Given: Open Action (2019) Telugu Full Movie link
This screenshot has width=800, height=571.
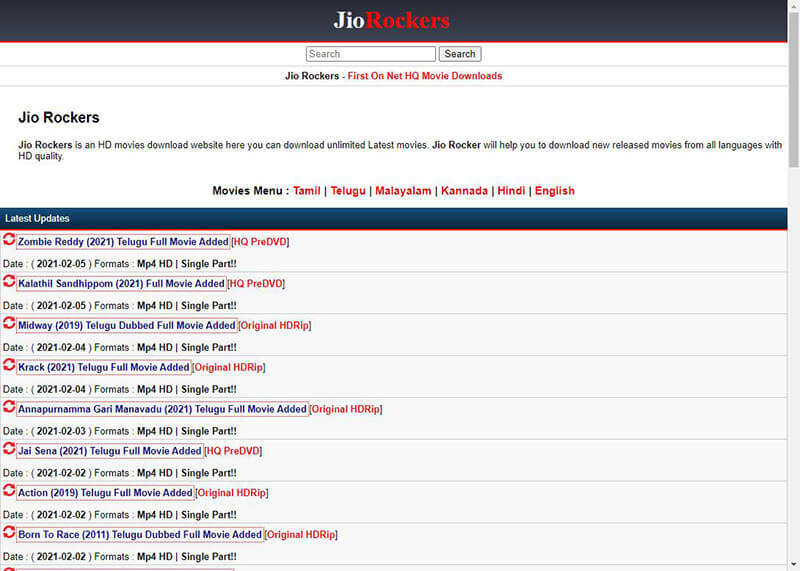Looking at the screenshot, I should [105, 493].
